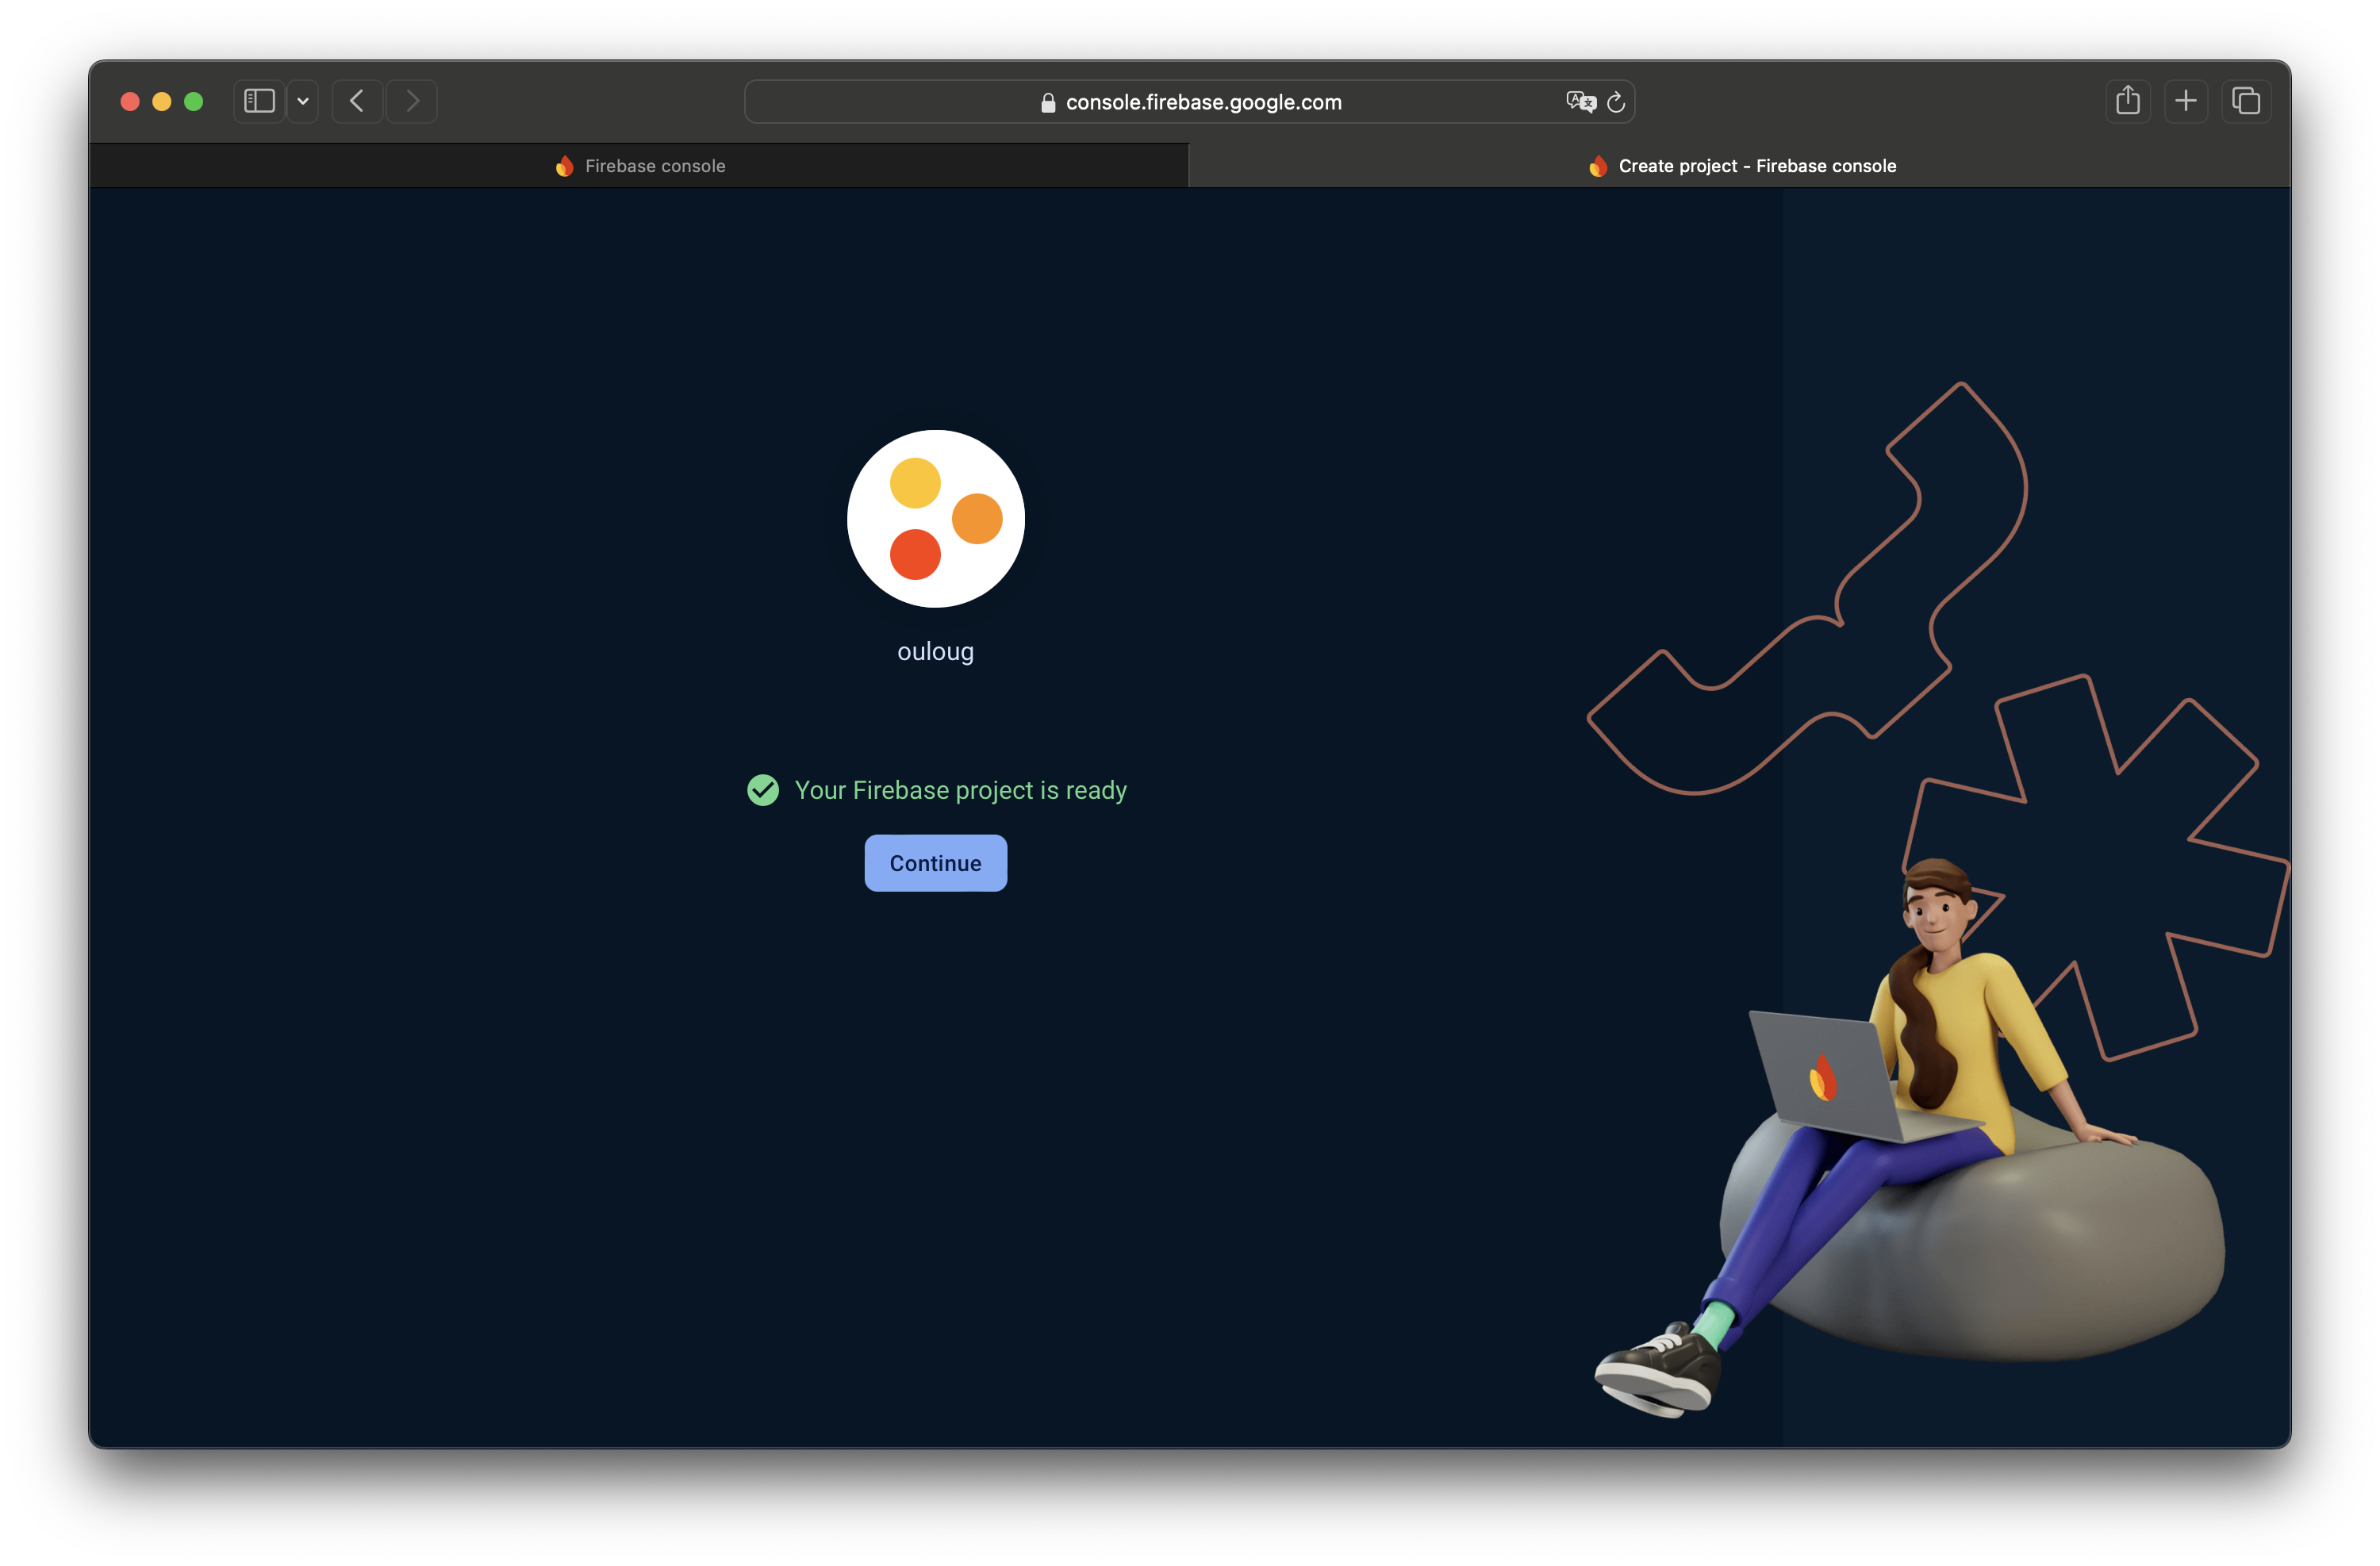Click the translate page icon
The image size is (2380, 1566).
[x=1580, y=101]
